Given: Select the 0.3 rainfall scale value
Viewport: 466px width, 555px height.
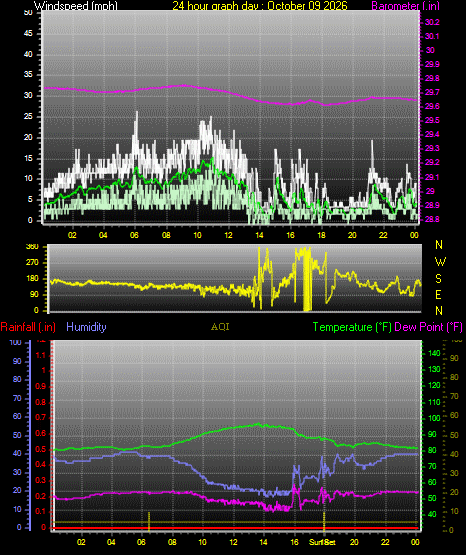Looking at the screenshot, I should 41,481.
